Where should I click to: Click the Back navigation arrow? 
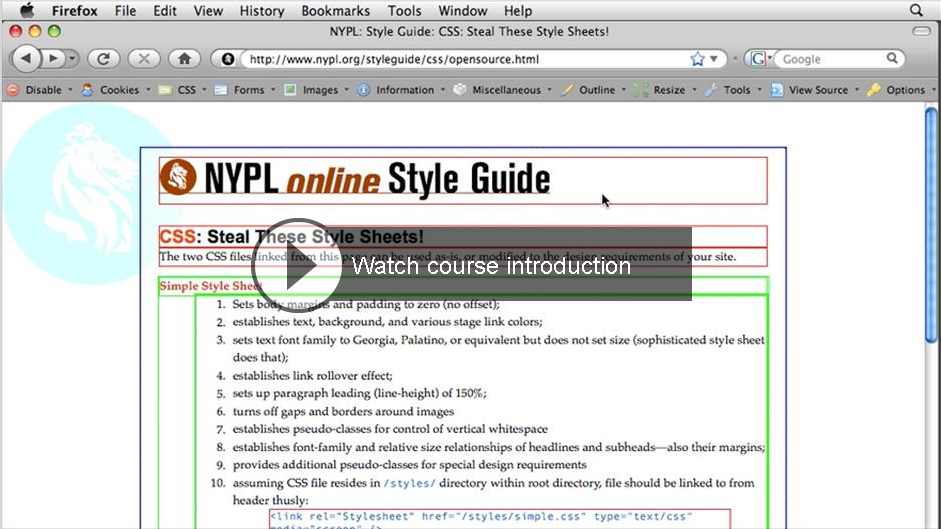click(x=26, y=58)
